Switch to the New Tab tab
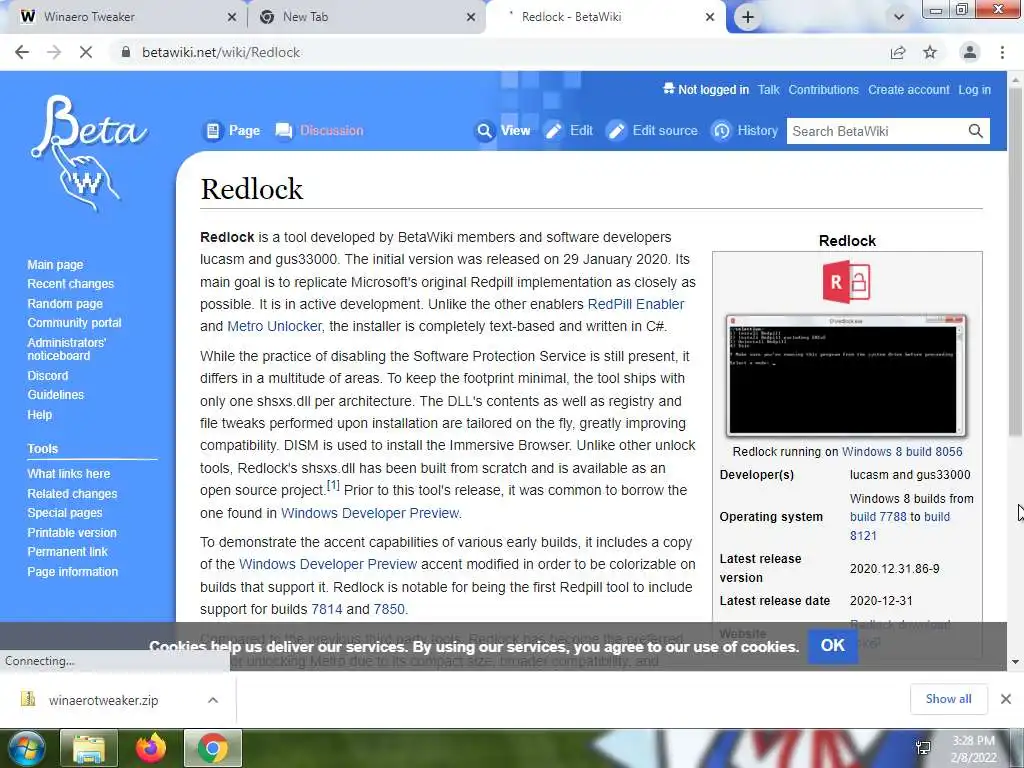Screen dimensions: 1024x768 point(367,17)
